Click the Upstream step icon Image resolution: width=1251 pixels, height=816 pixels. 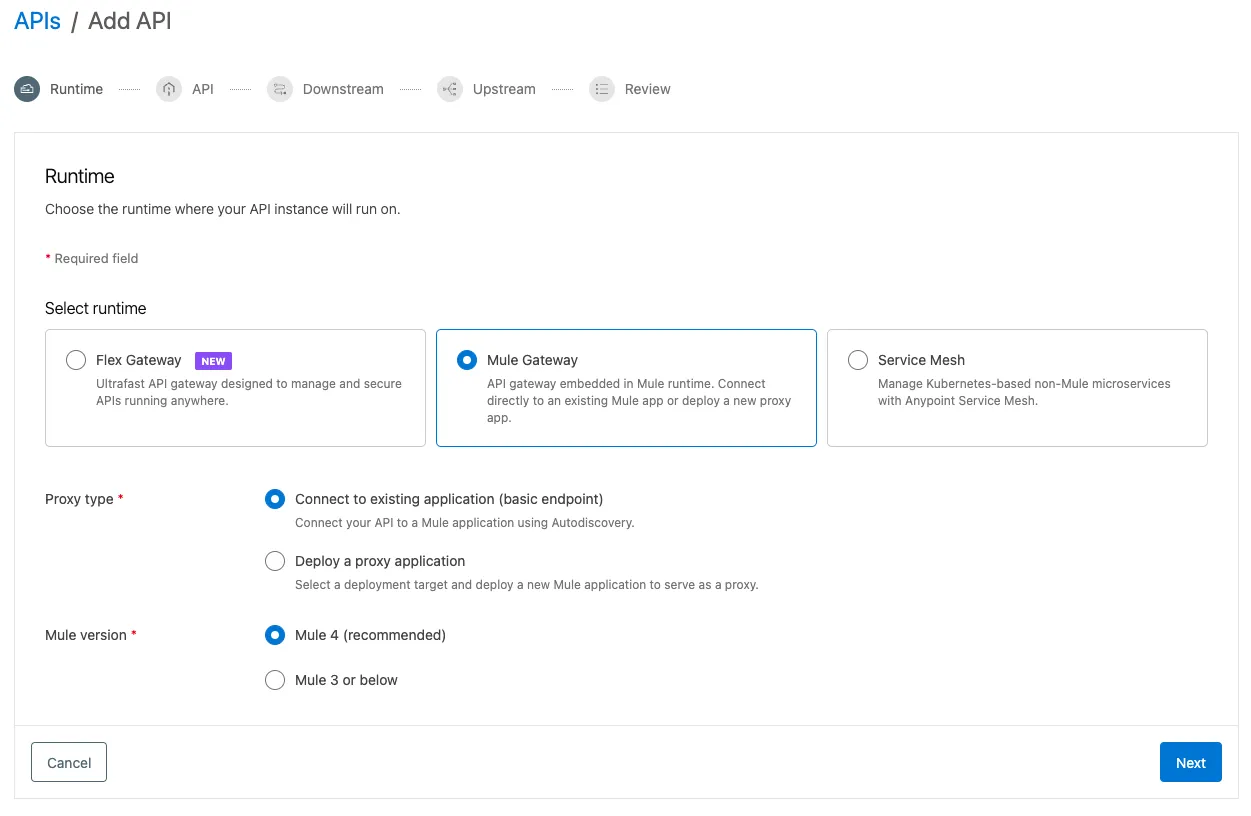450,89
